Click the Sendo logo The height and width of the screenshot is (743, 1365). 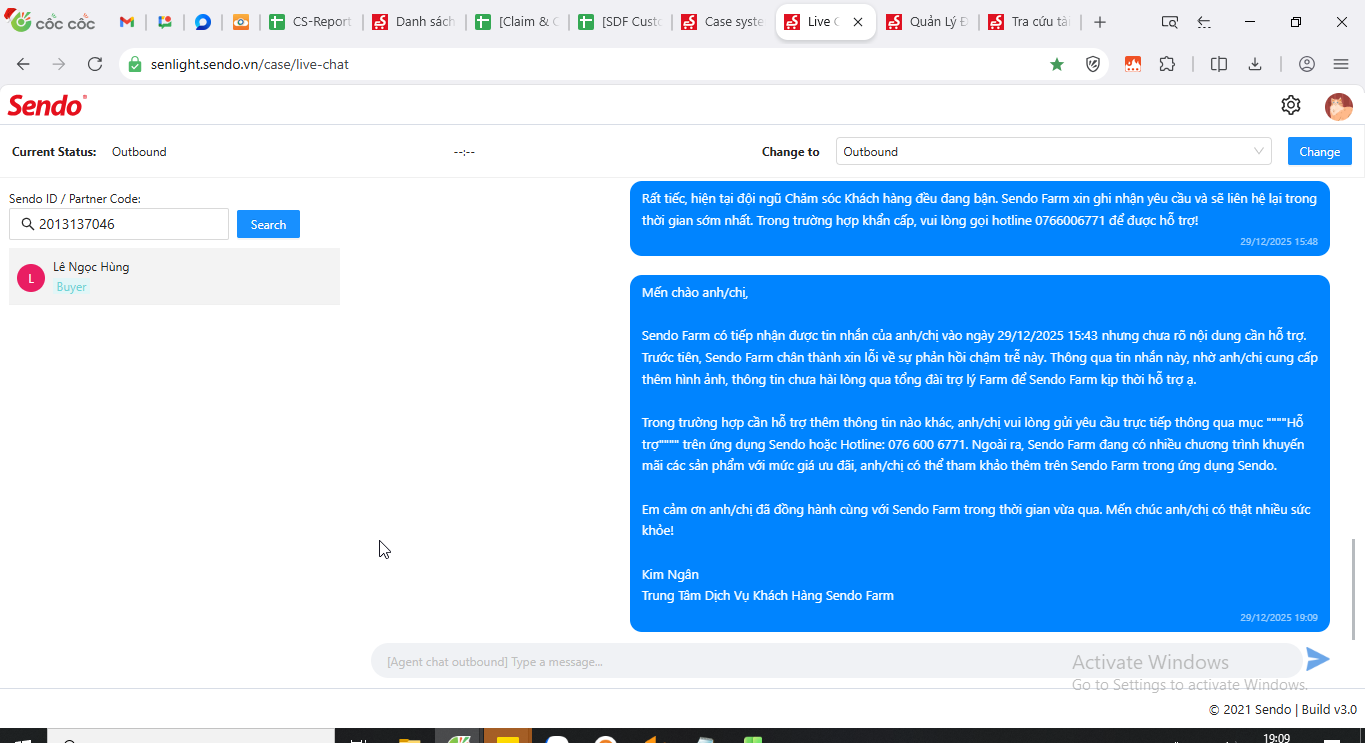[x=47, y=105]
